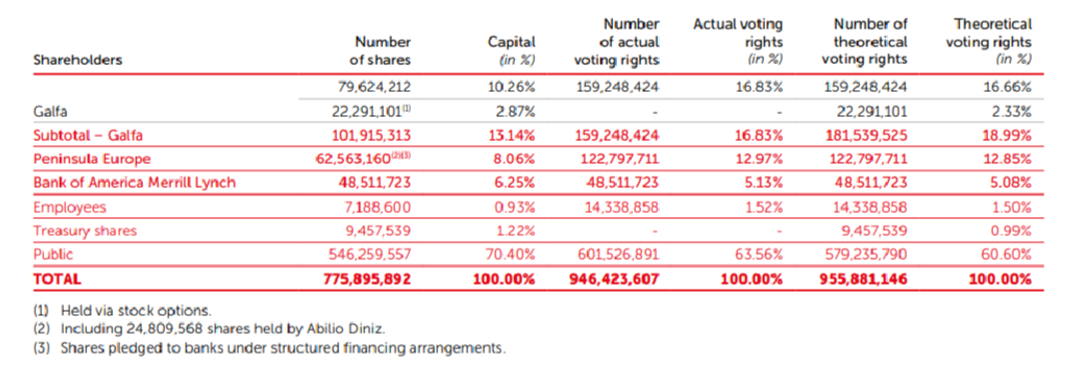Select Public capital percentage 70.40%
Viewport: 1087px width, 375px height.
point(512,254)
